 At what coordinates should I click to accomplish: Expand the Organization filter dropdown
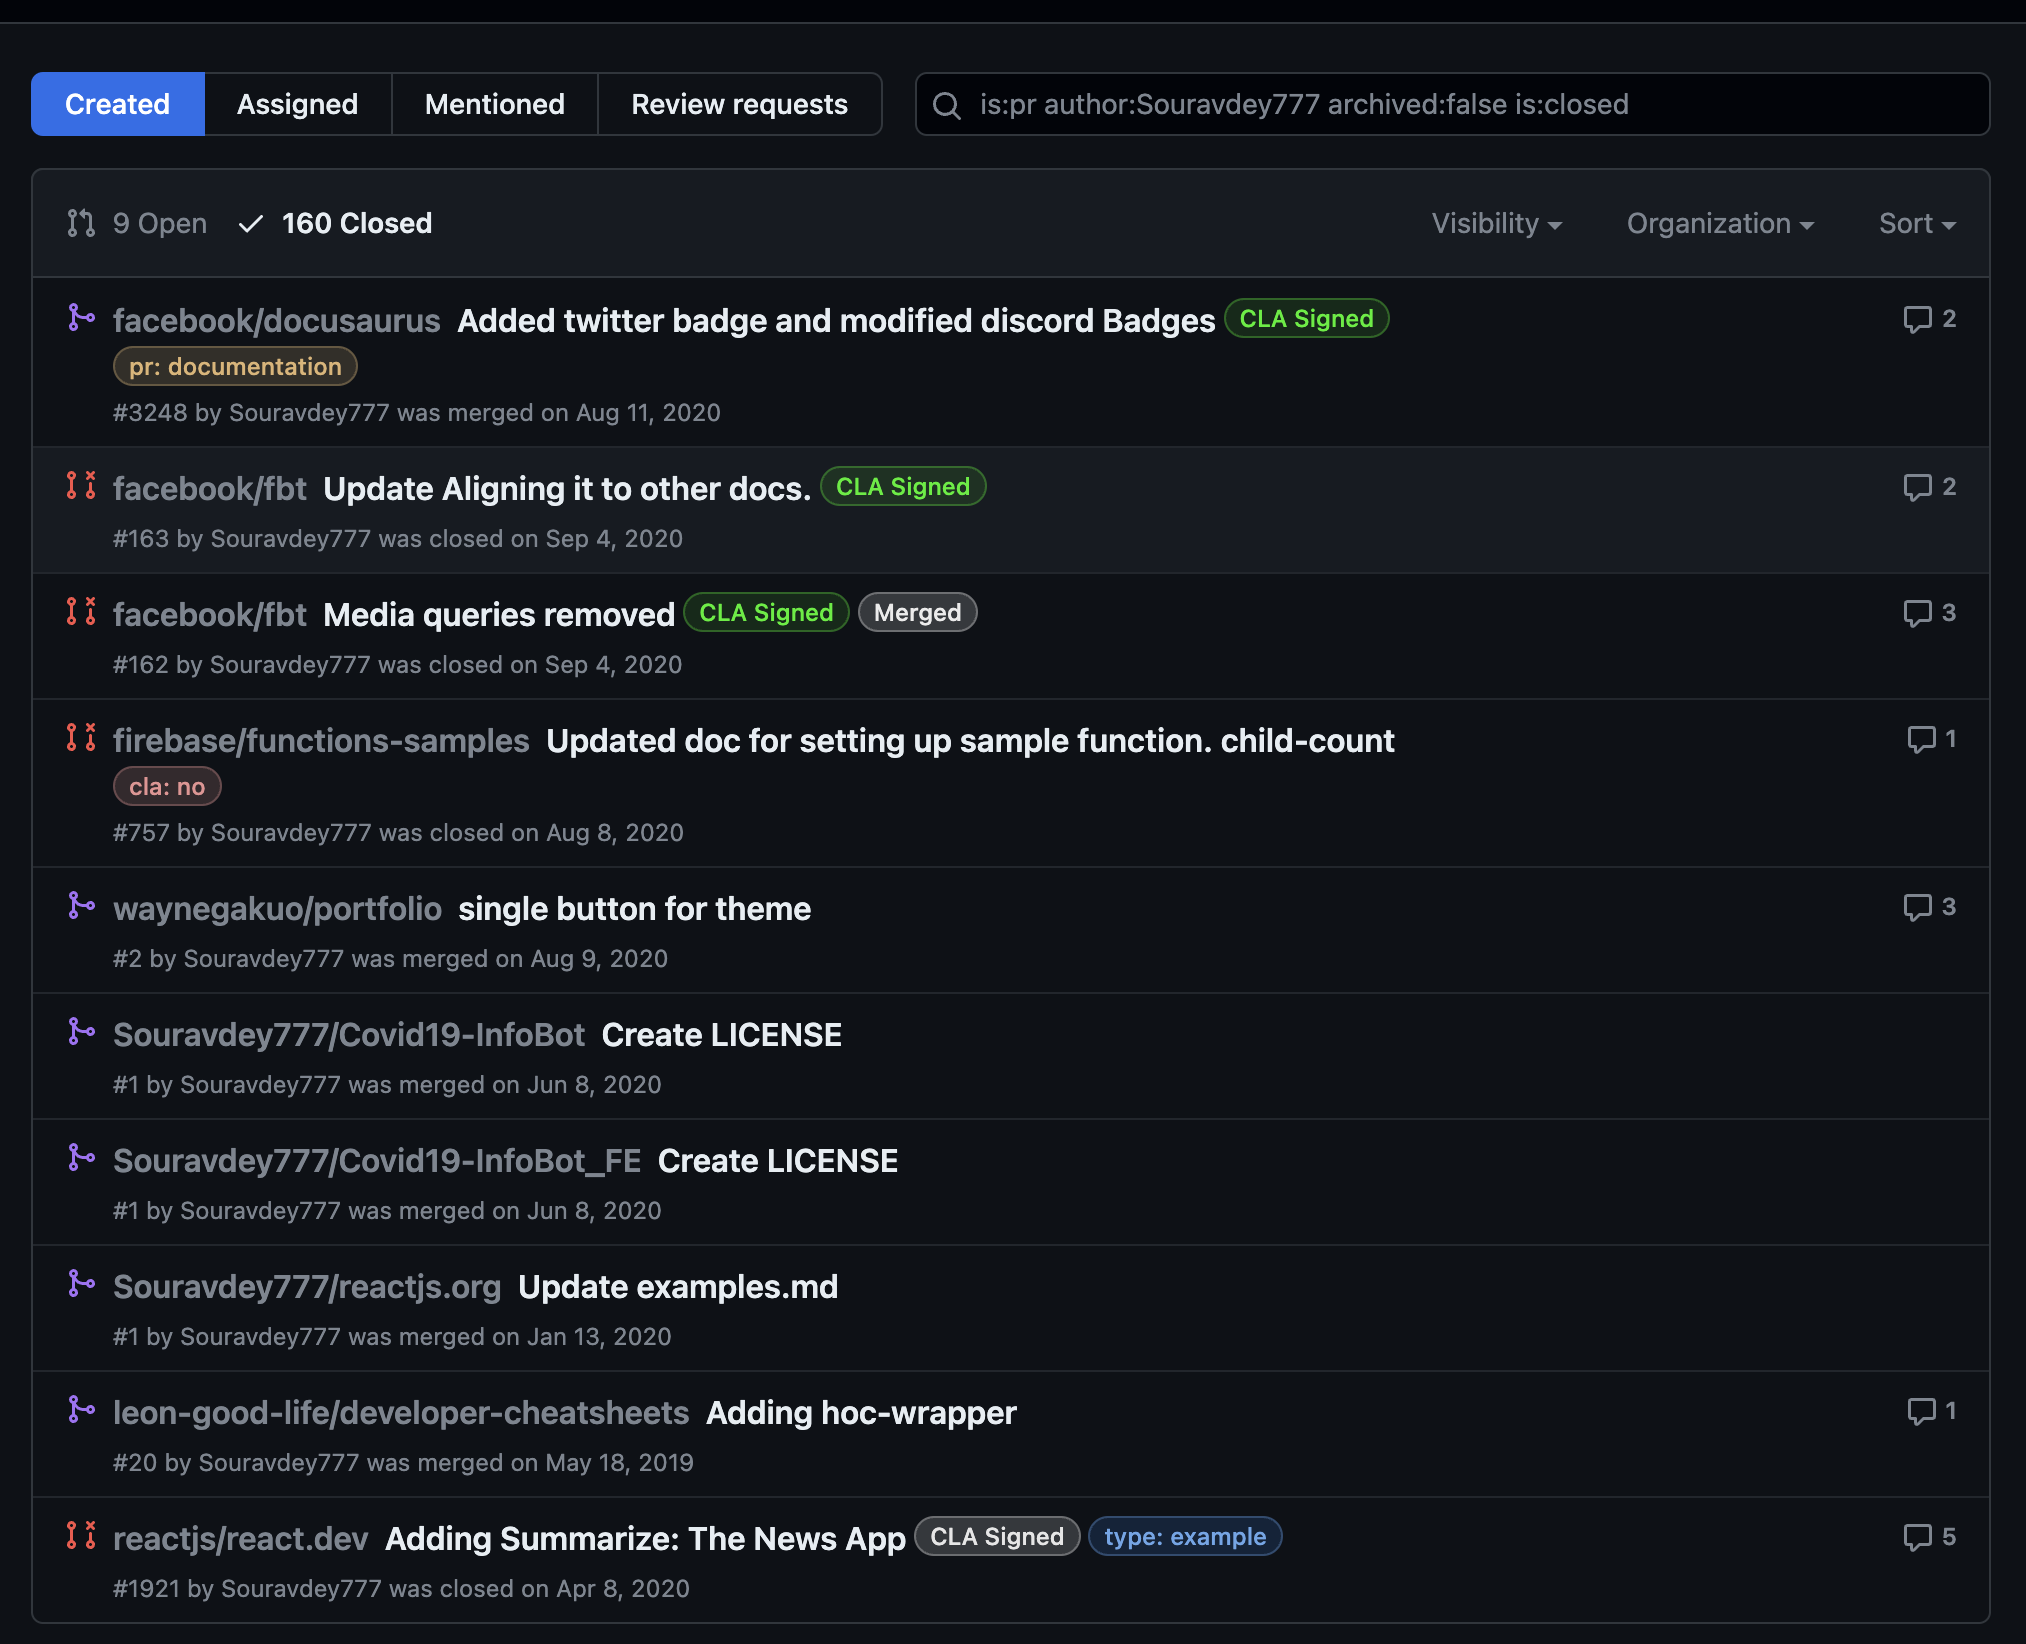(1720, 223)
